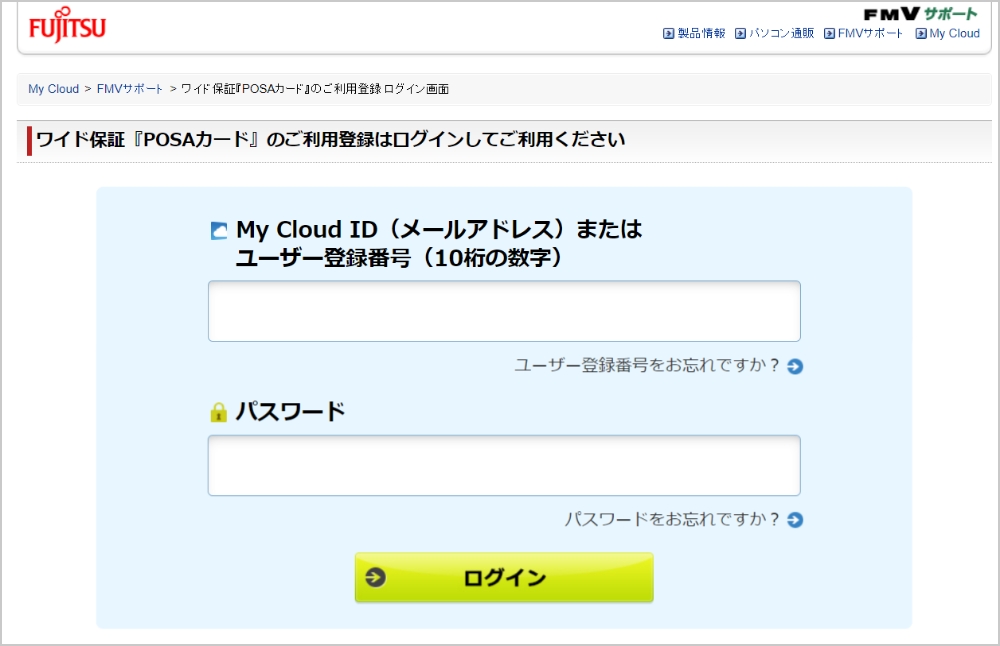Click the arrow icon beside パソコン通販
Screen dimensions: 1000x646
[x=741, y=34]
